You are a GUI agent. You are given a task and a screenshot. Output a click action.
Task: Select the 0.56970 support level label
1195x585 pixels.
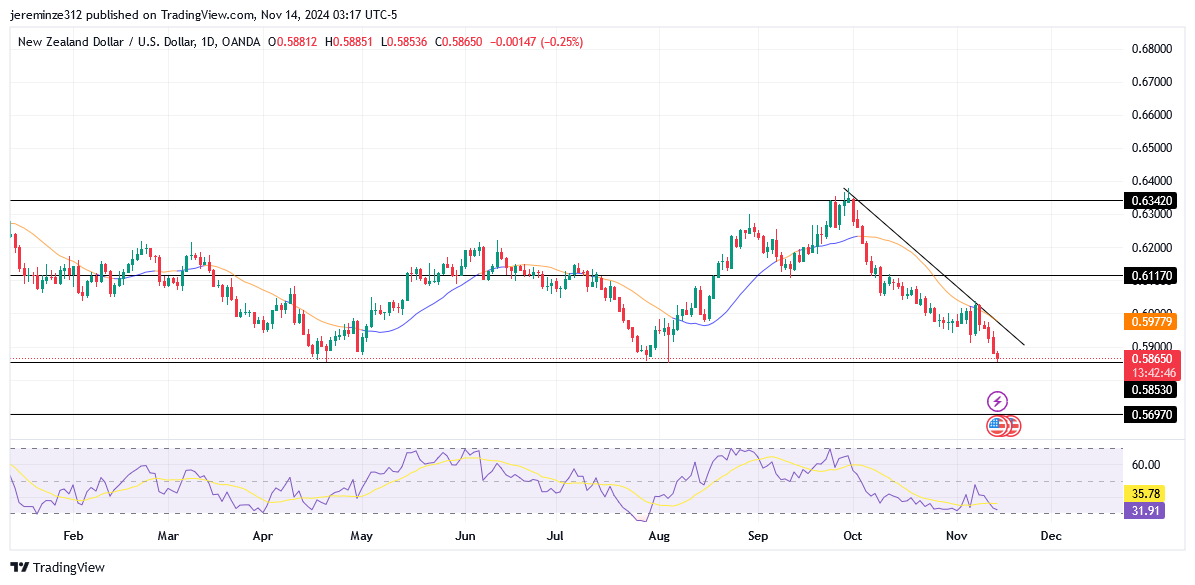coord(1149,414)
